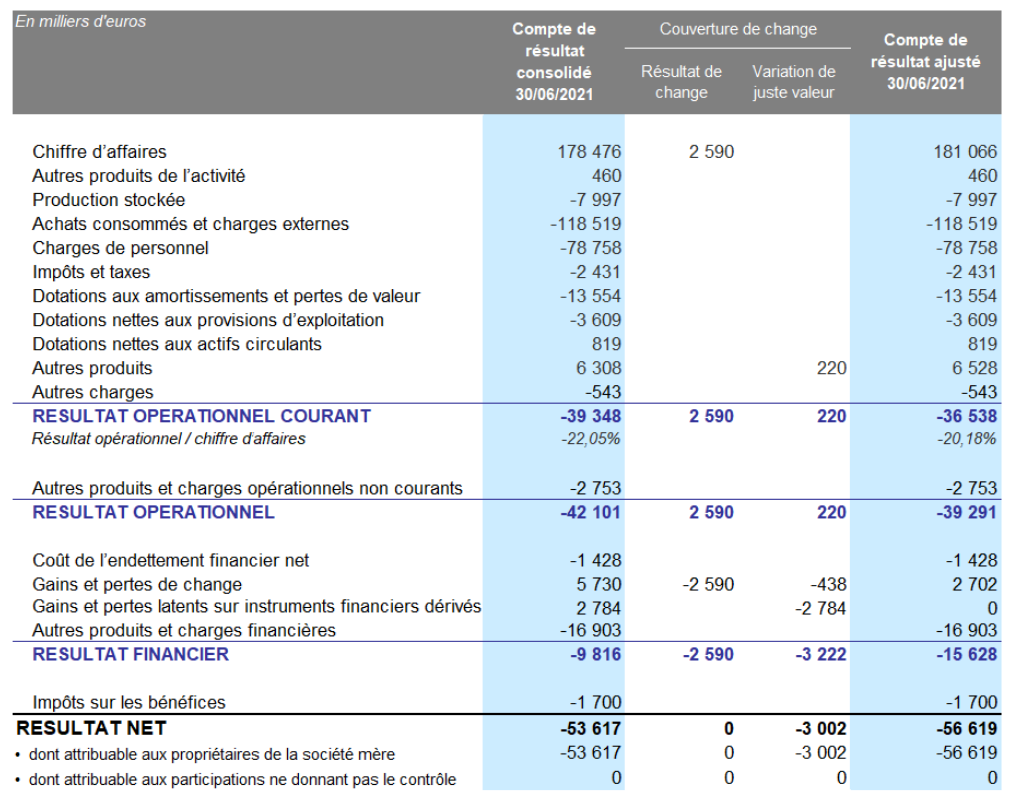This screenshot has height=804, width=1018.
Task: Select the 'En milliers d'euros' caption
Action: (x=80, y=21)
